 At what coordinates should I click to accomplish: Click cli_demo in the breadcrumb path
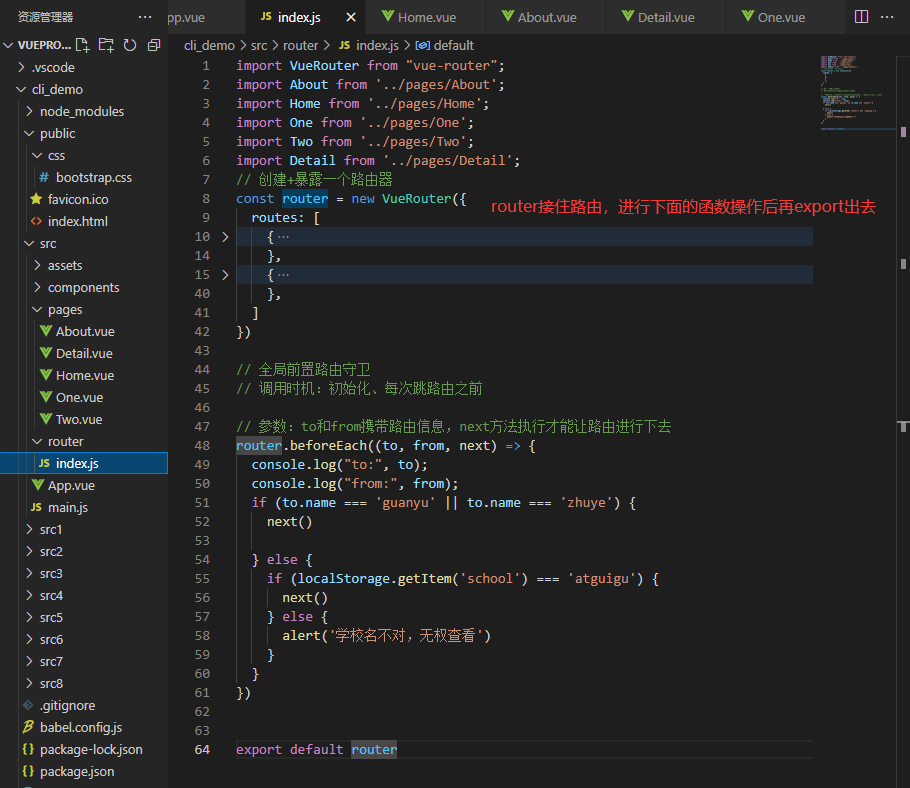[x=210, y=45]
